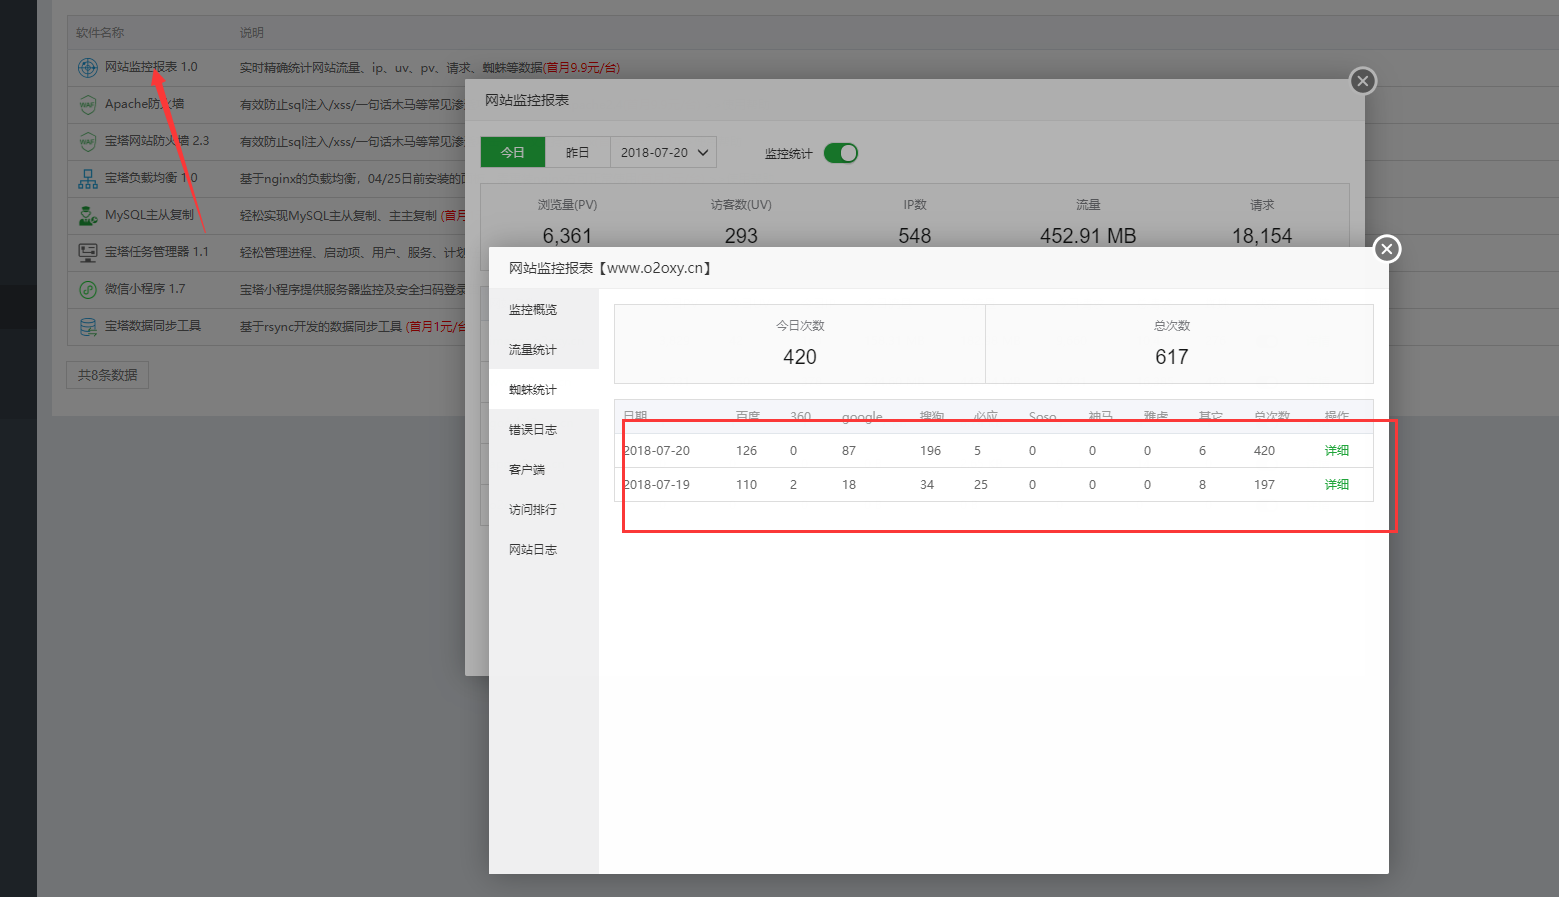The image size is (1559, 897).
Task: Open the 监控概览 sidebar section
Action: (x=532, y=309)
